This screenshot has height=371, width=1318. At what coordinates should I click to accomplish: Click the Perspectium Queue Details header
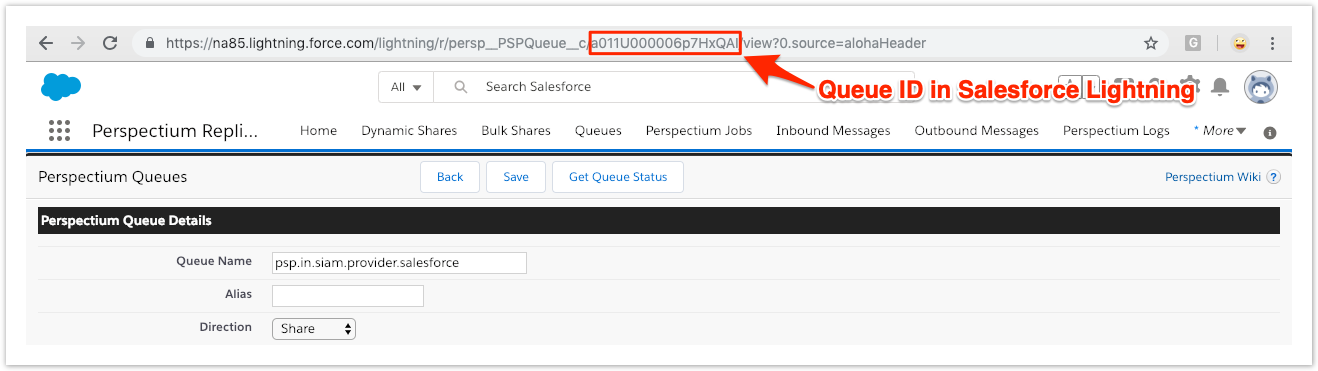tap(126, 221)
